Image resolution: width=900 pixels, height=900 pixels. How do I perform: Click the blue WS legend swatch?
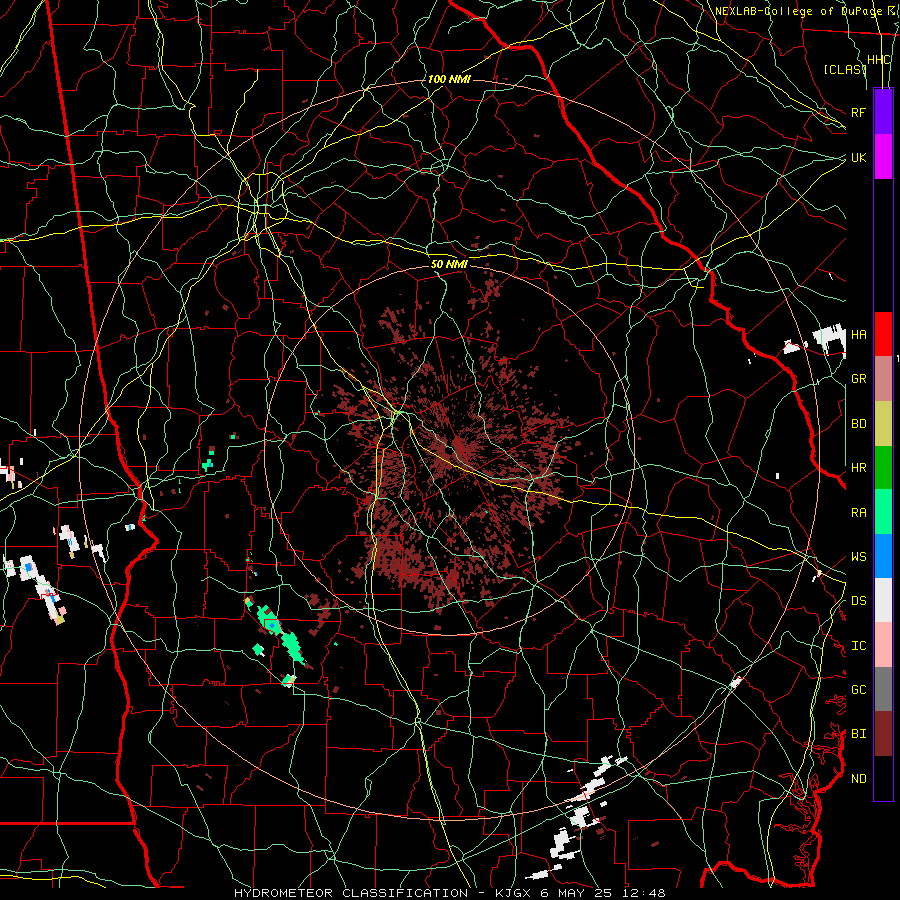tap(883, 556)
